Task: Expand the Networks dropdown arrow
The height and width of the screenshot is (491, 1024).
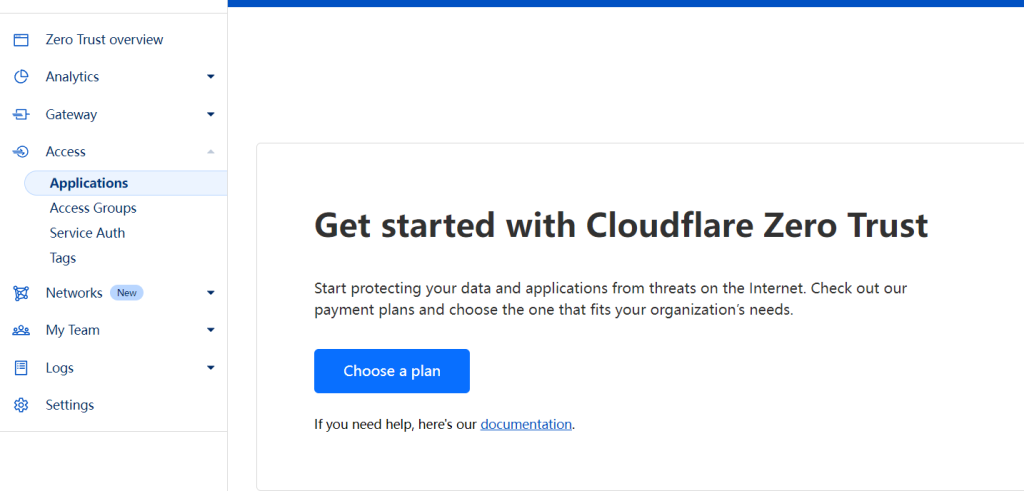Action: click(210, 293)
